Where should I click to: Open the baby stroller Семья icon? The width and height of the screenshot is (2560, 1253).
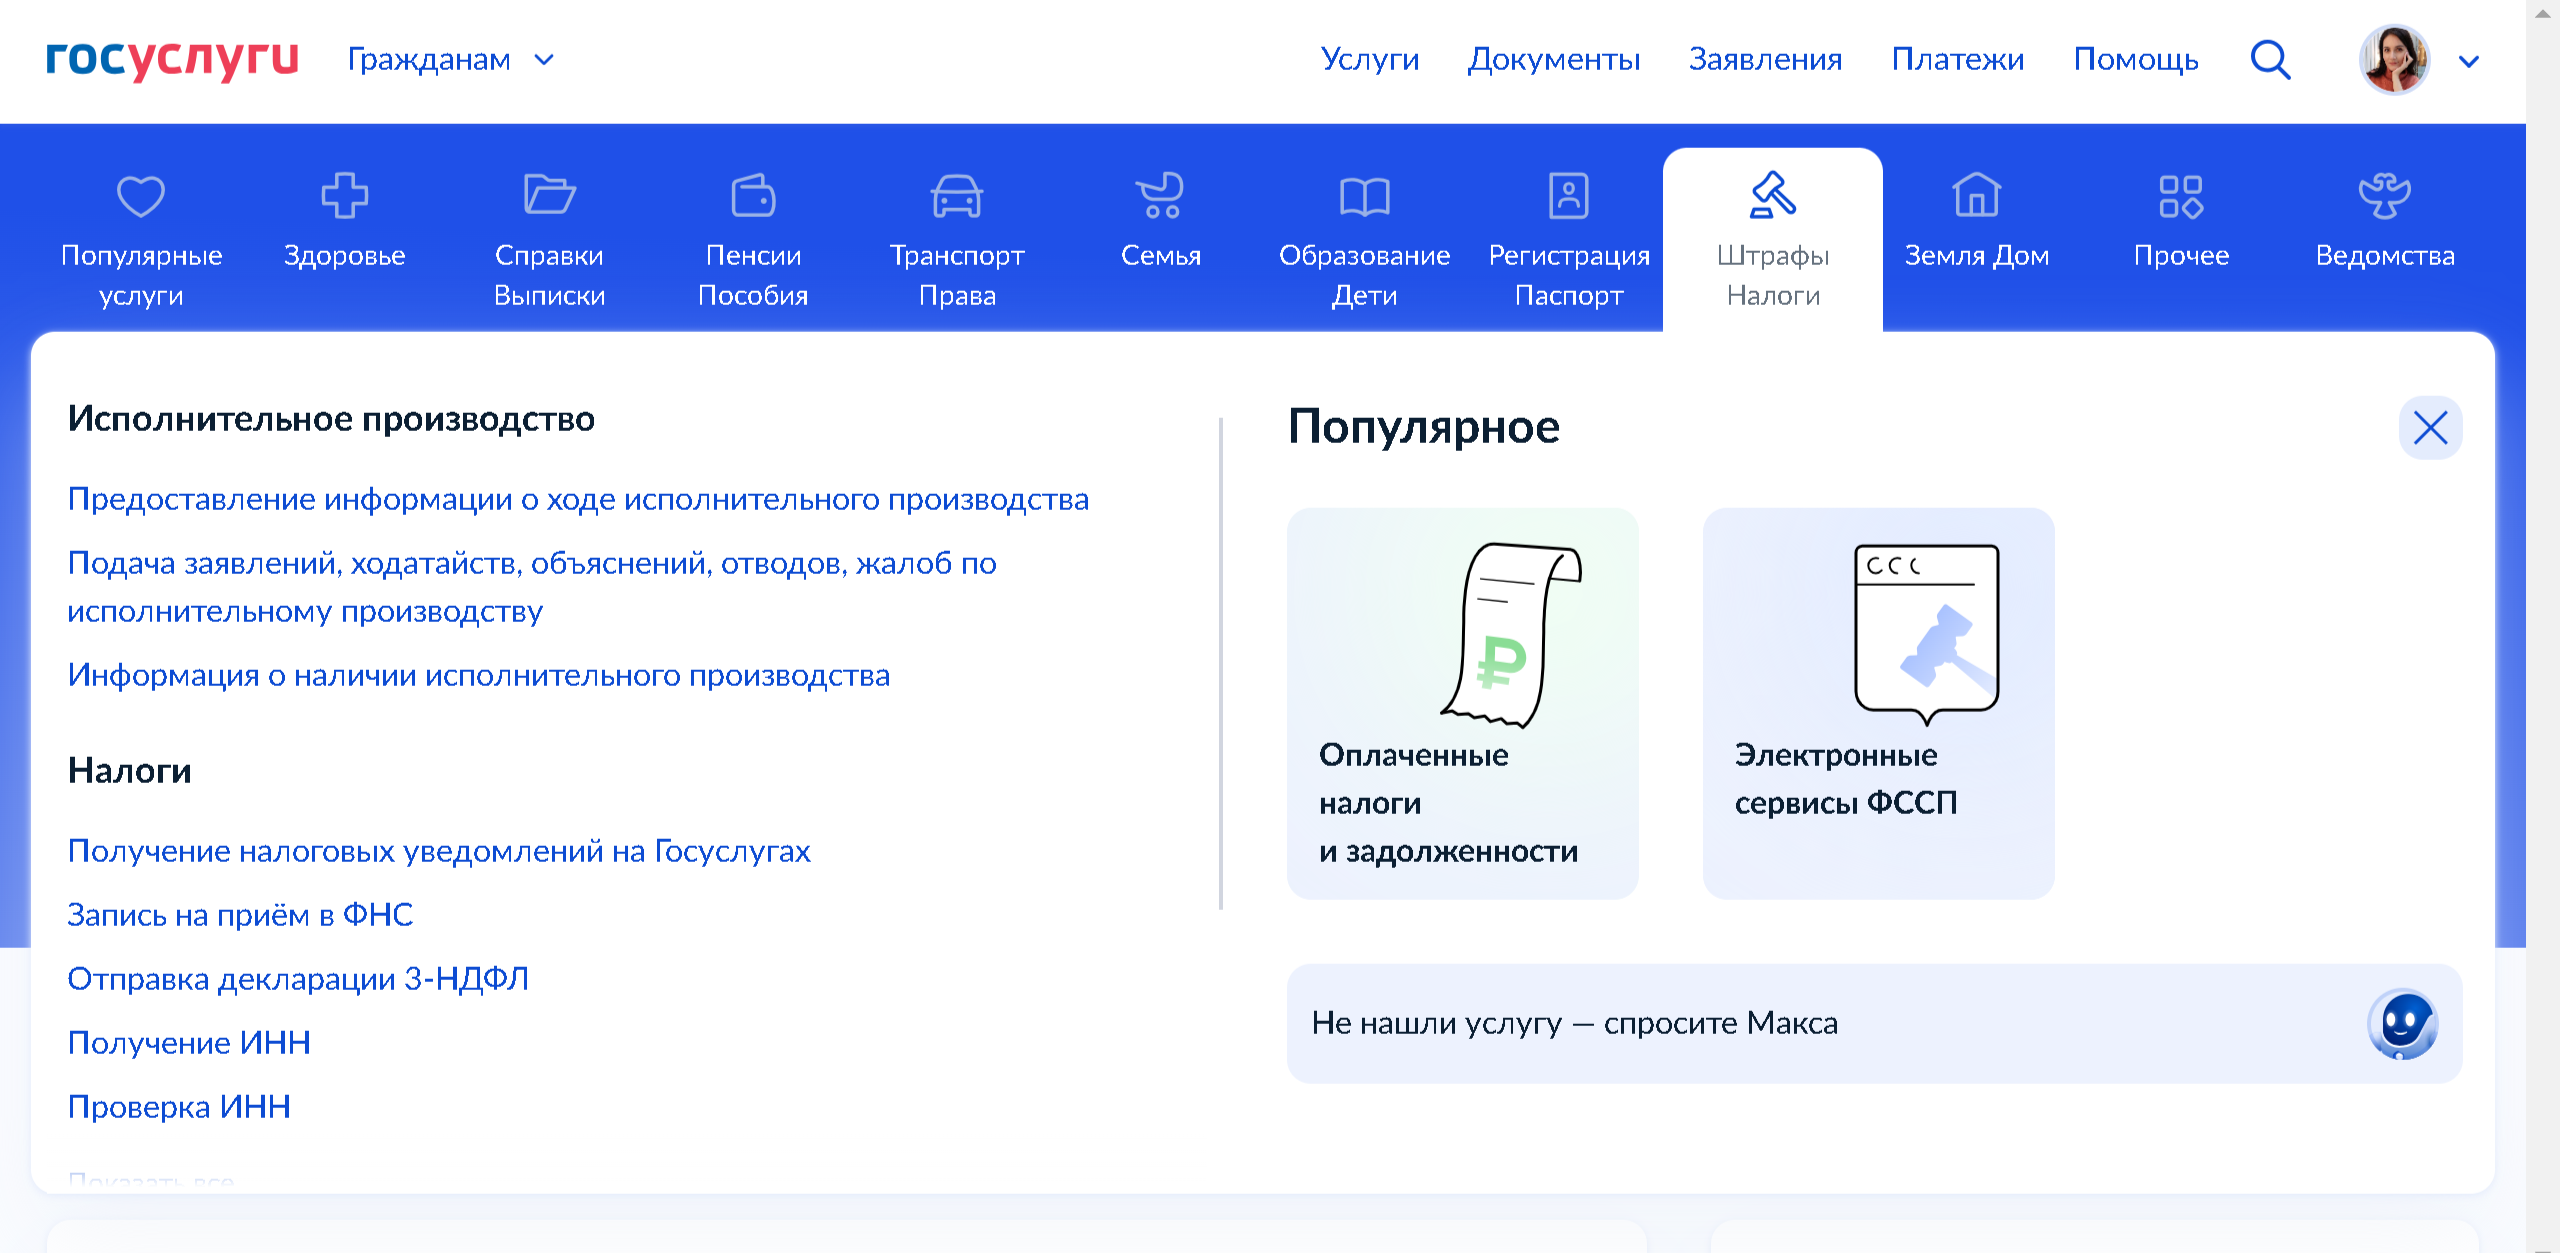pyautogui.click(x=1160, y=195)
